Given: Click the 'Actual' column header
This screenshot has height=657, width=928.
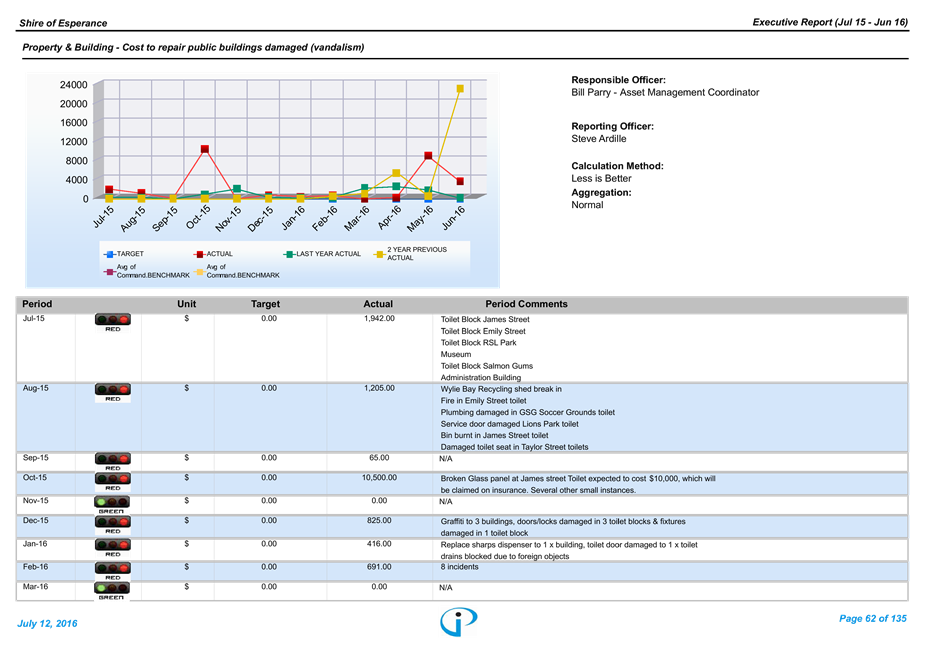Looking at the screenshot, I should coord(378,304).
